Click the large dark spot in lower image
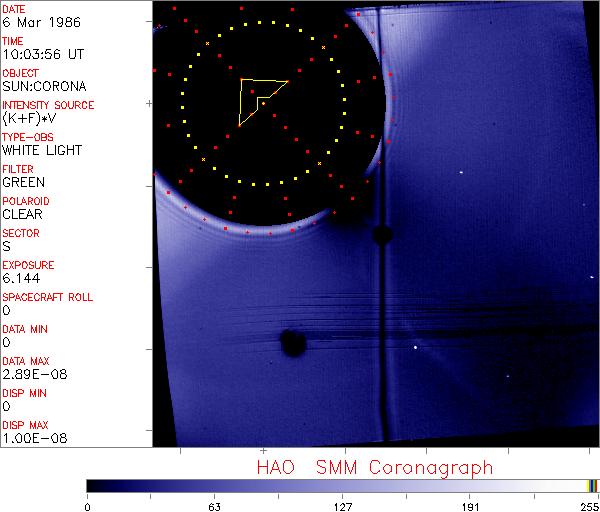The image size is (600, 512). [293, 343]
